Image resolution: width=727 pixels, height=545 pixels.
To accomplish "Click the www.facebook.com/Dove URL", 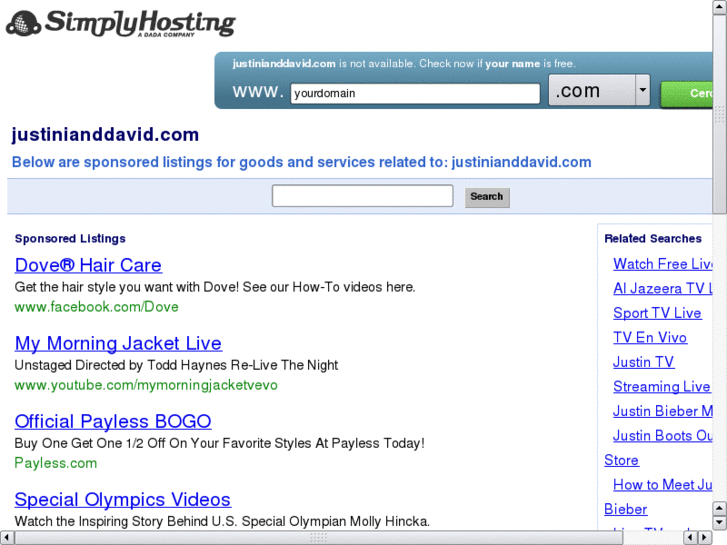I will tap(96, 307).
